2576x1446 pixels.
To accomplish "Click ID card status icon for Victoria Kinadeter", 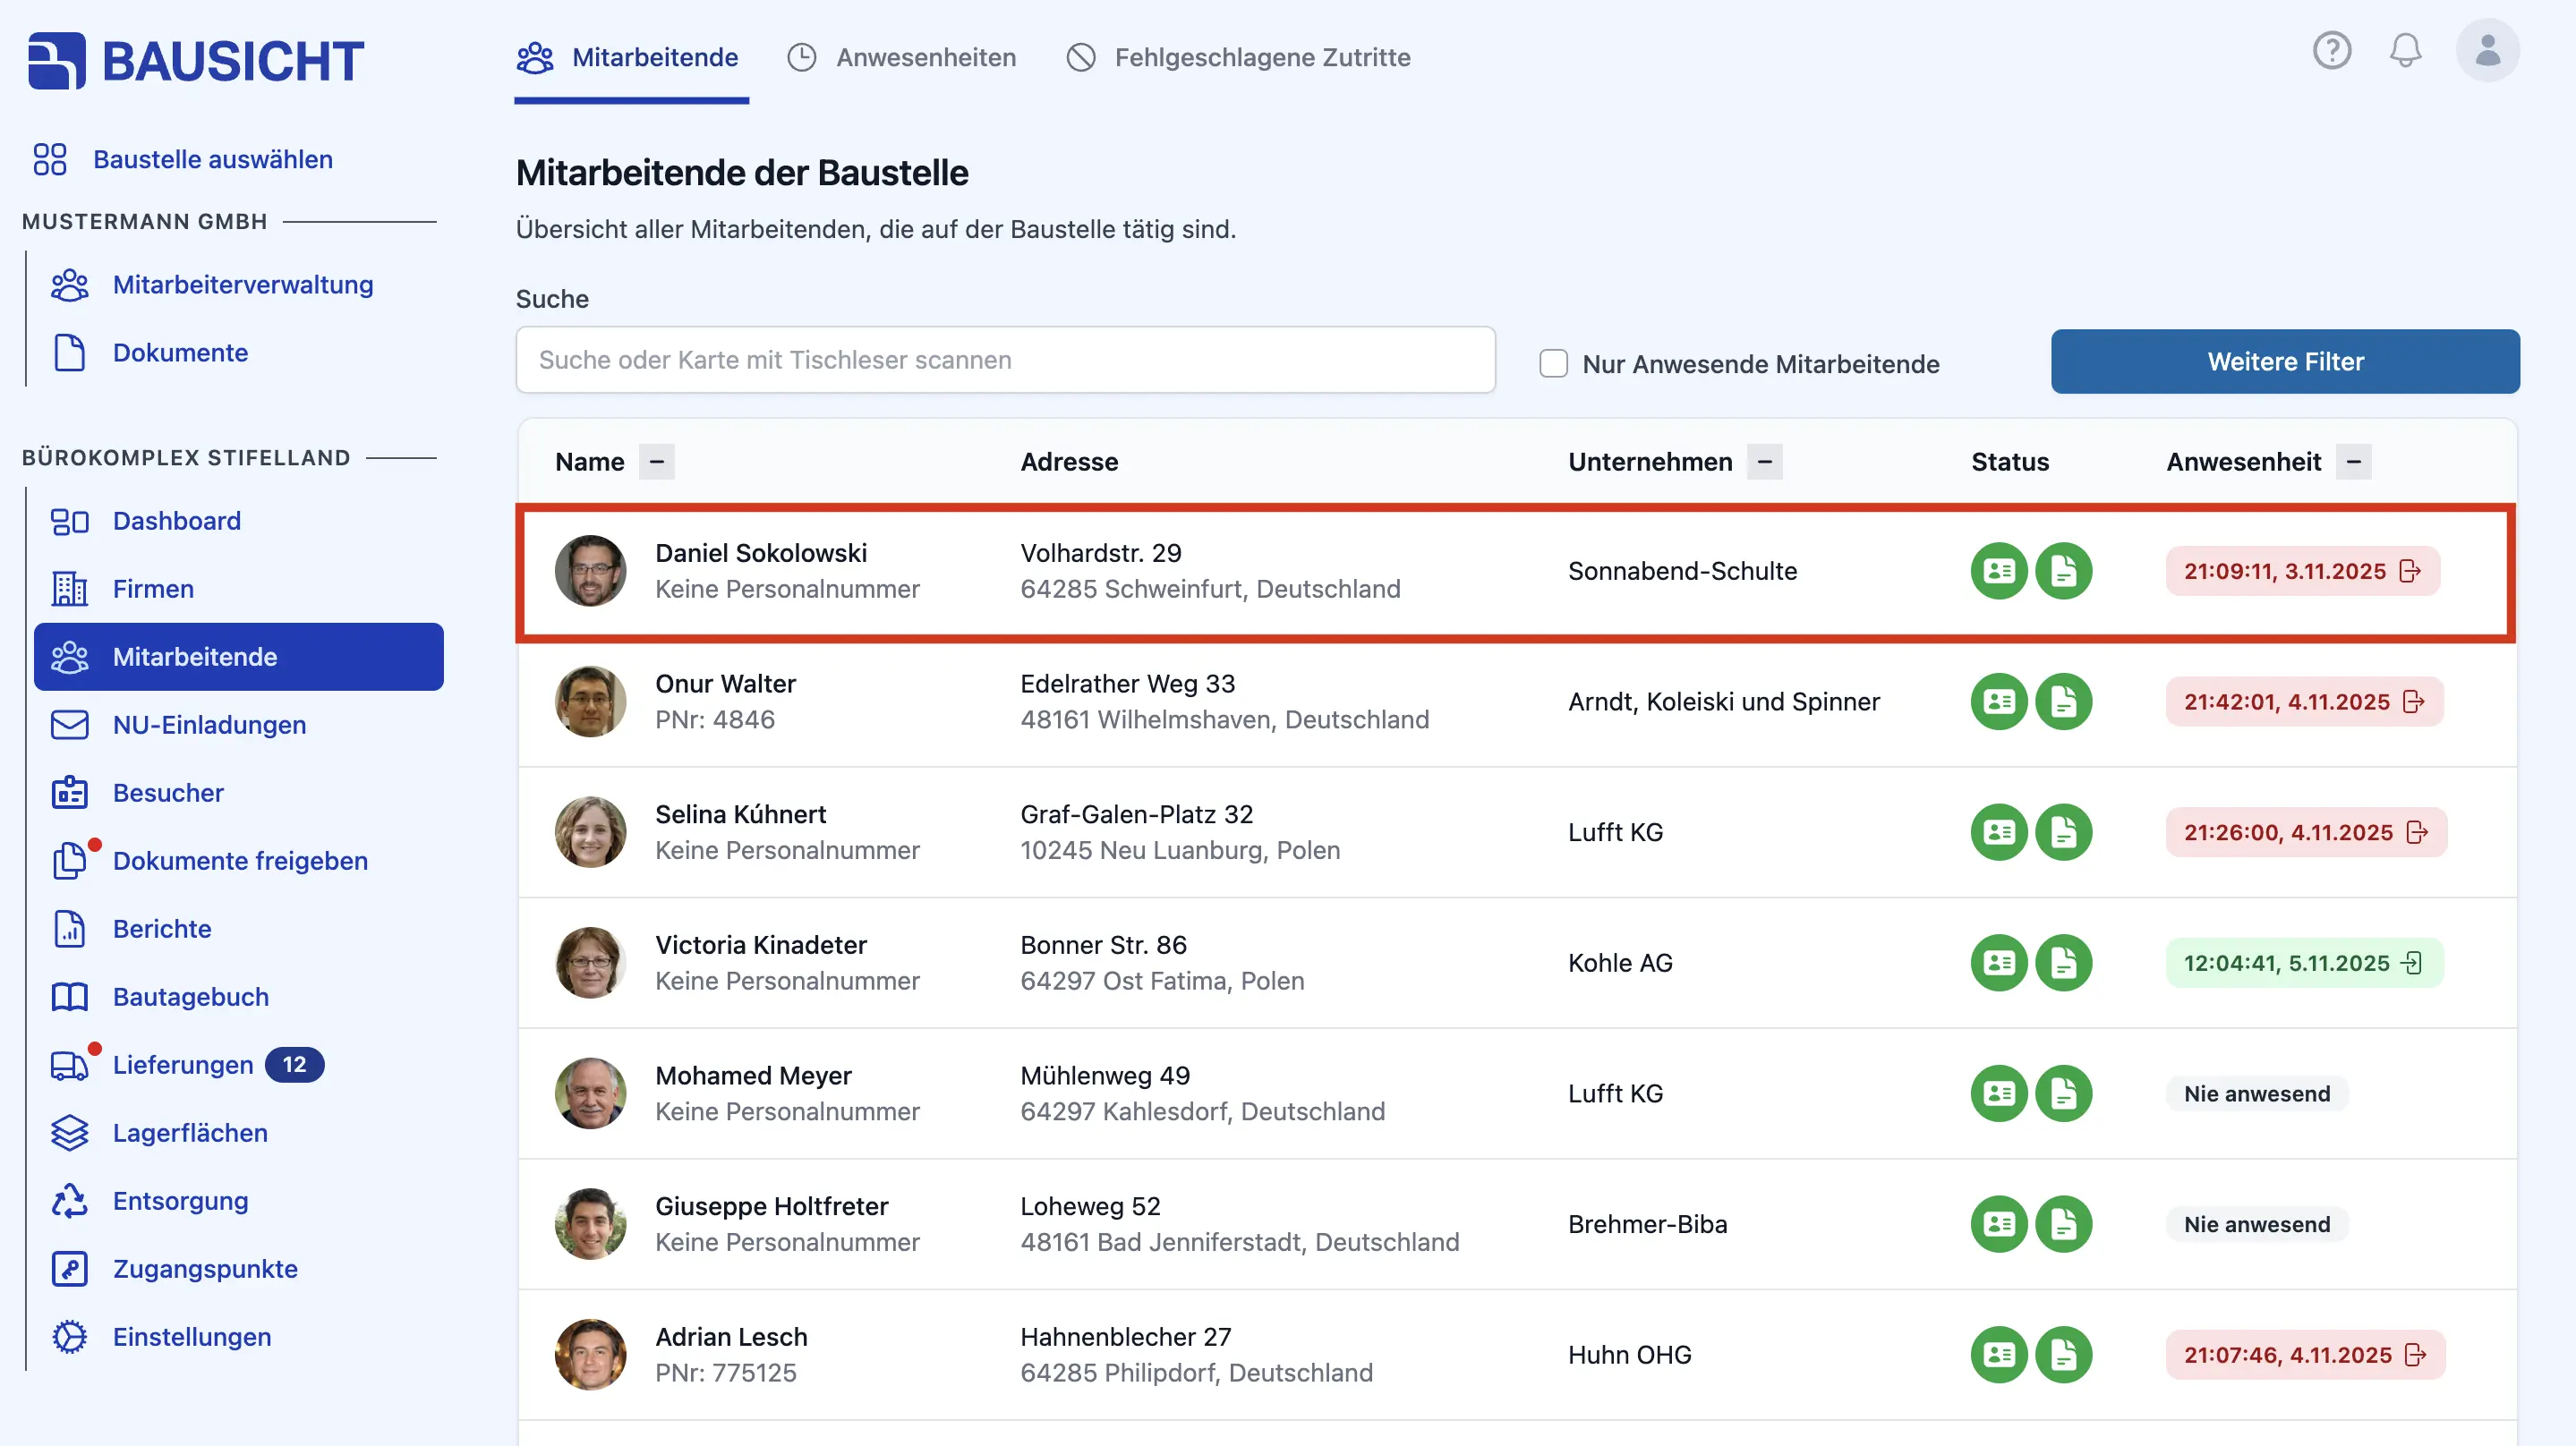I will pos(1998,963).
